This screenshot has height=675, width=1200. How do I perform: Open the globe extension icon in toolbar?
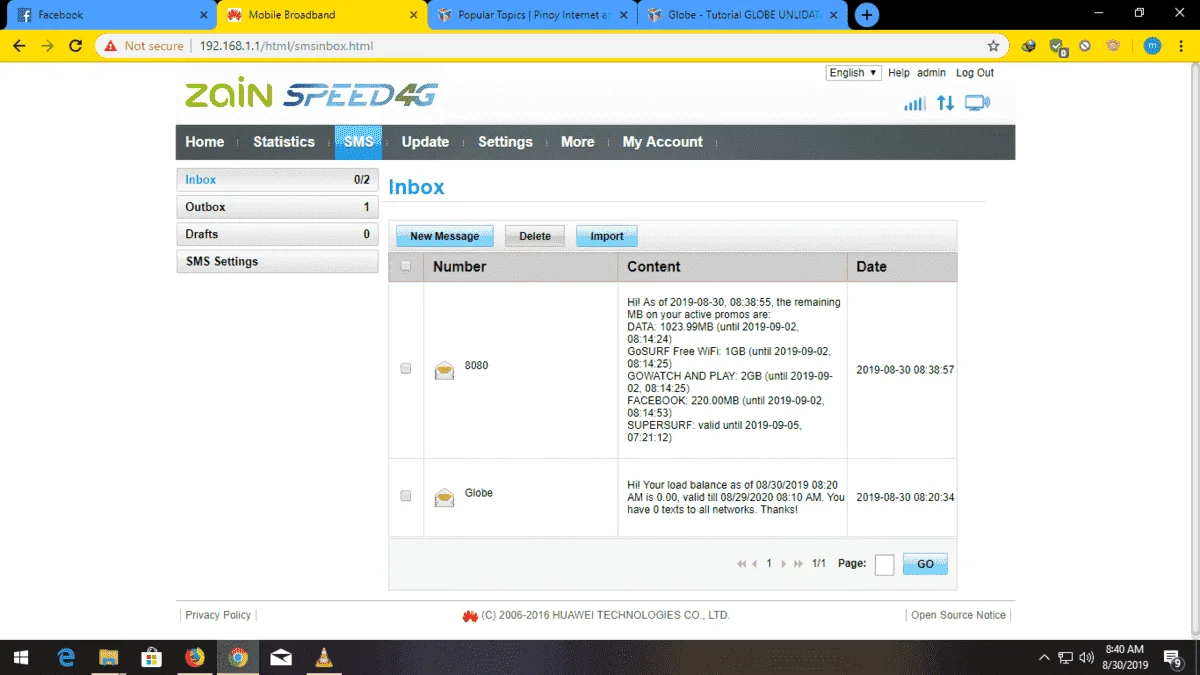point(1029,46)
